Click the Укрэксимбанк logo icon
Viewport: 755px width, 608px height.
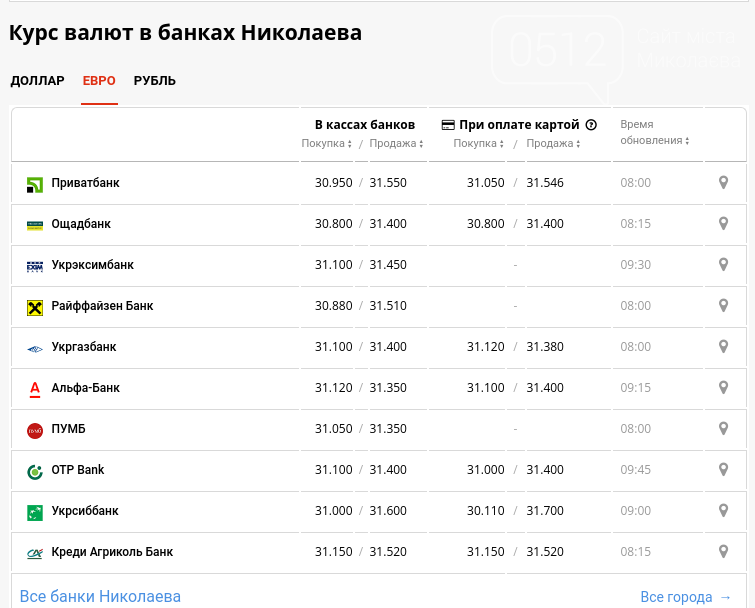click(35, 266)
